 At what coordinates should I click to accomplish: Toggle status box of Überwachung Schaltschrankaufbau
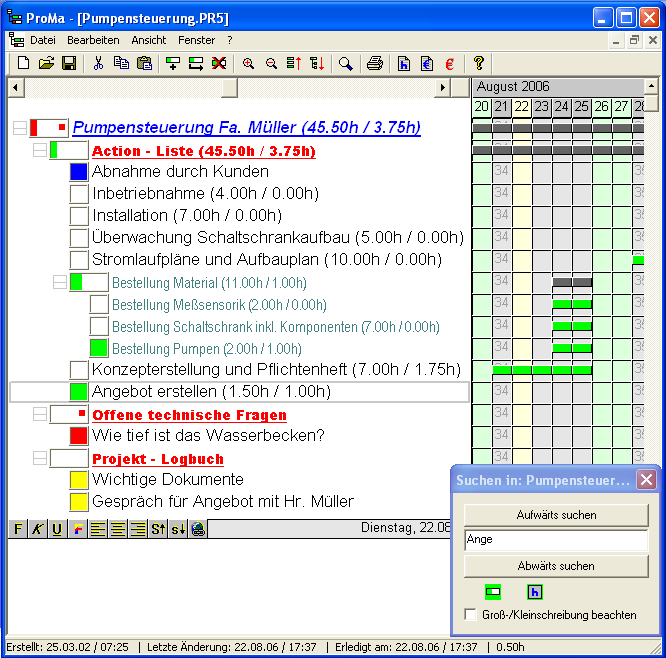coord(79,237)
